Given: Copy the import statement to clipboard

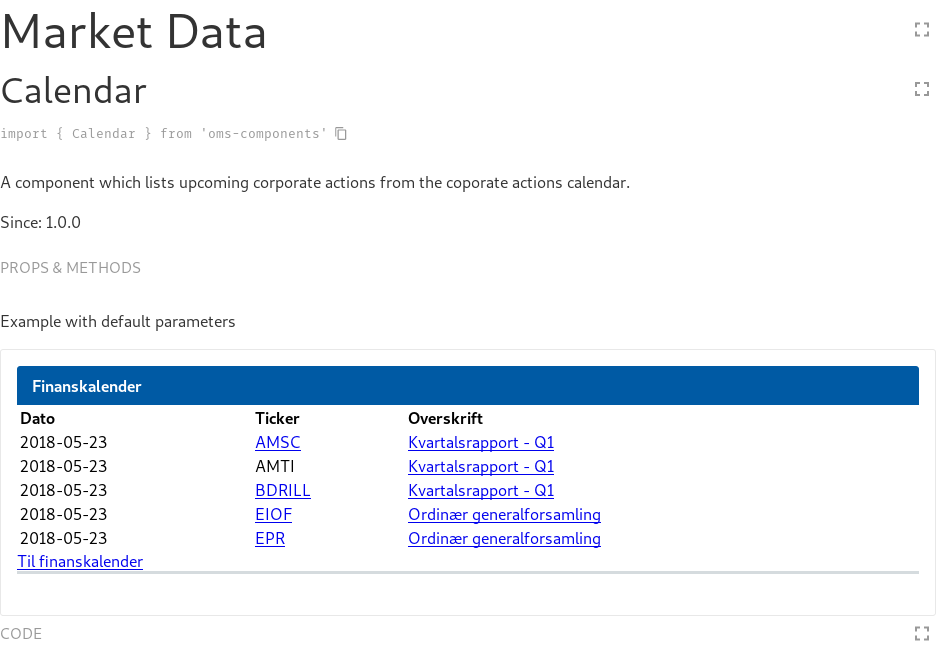Looking at the screenshot, I should [x=341, y=133].
